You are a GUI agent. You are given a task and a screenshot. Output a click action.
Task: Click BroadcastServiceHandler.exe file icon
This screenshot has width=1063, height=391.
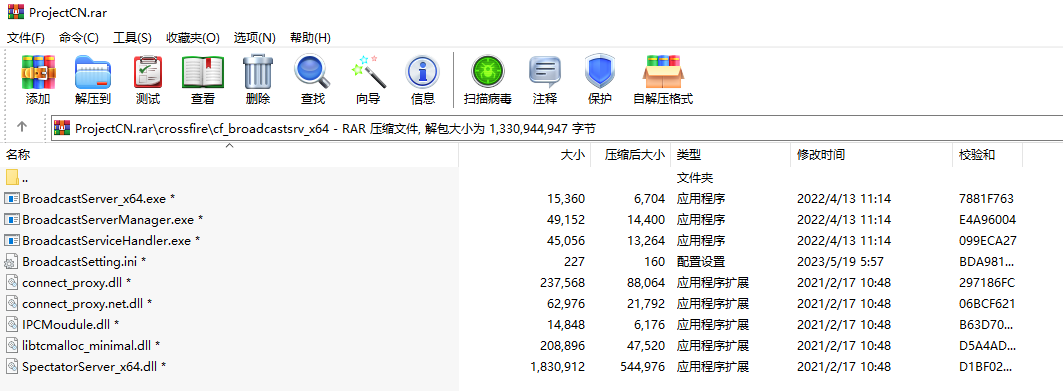click(12, 241)
